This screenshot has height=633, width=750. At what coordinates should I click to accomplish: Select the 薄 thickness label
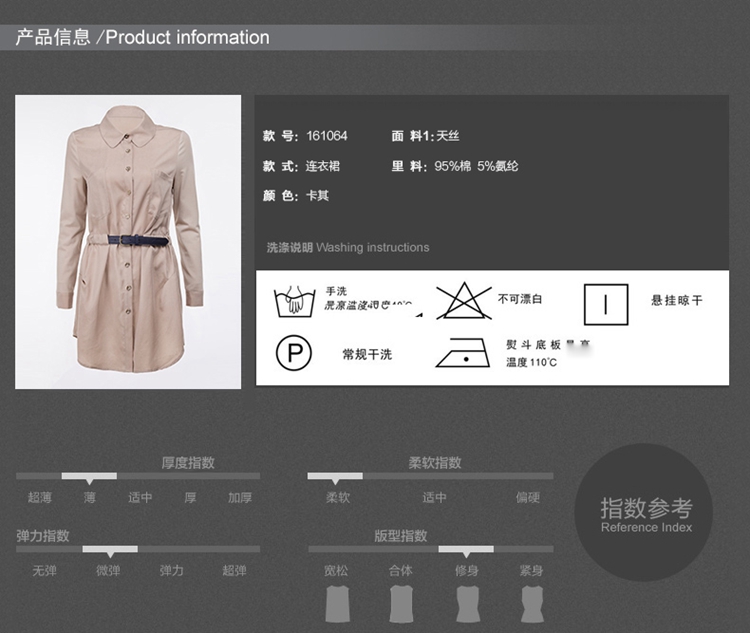pyautogui.click(x=90, y=497)
